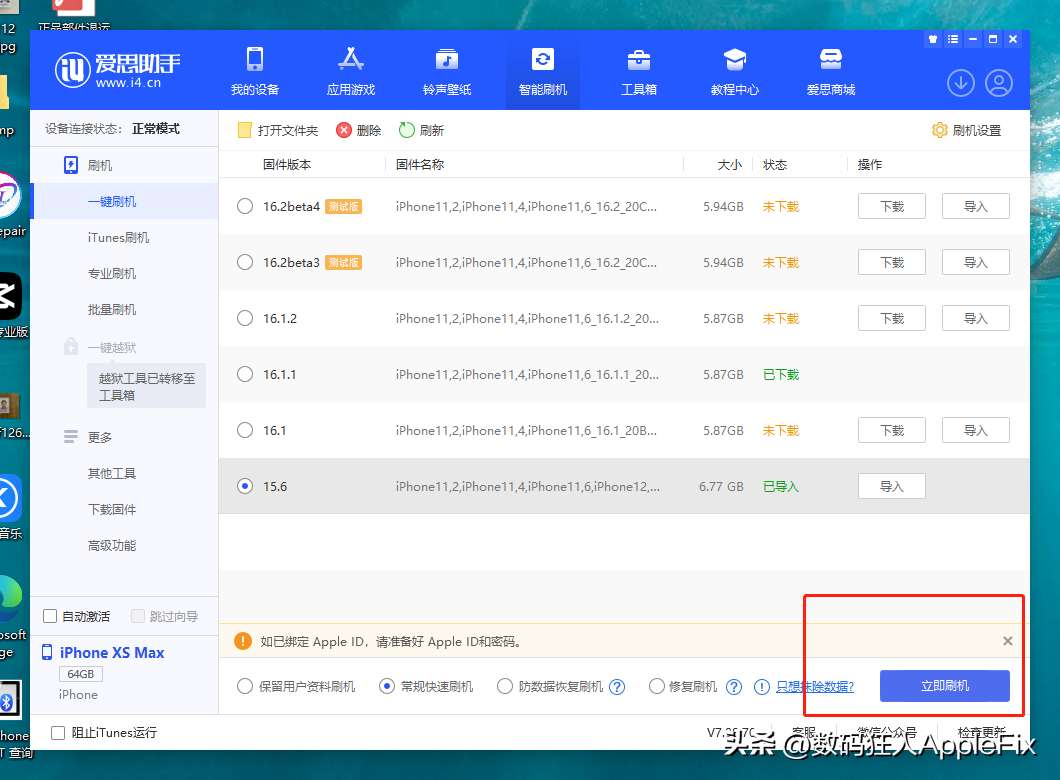The width and height of the screenshot is (1060, 780).
Task: Click the 立即刷机 flash button
Action: (944, 686)
